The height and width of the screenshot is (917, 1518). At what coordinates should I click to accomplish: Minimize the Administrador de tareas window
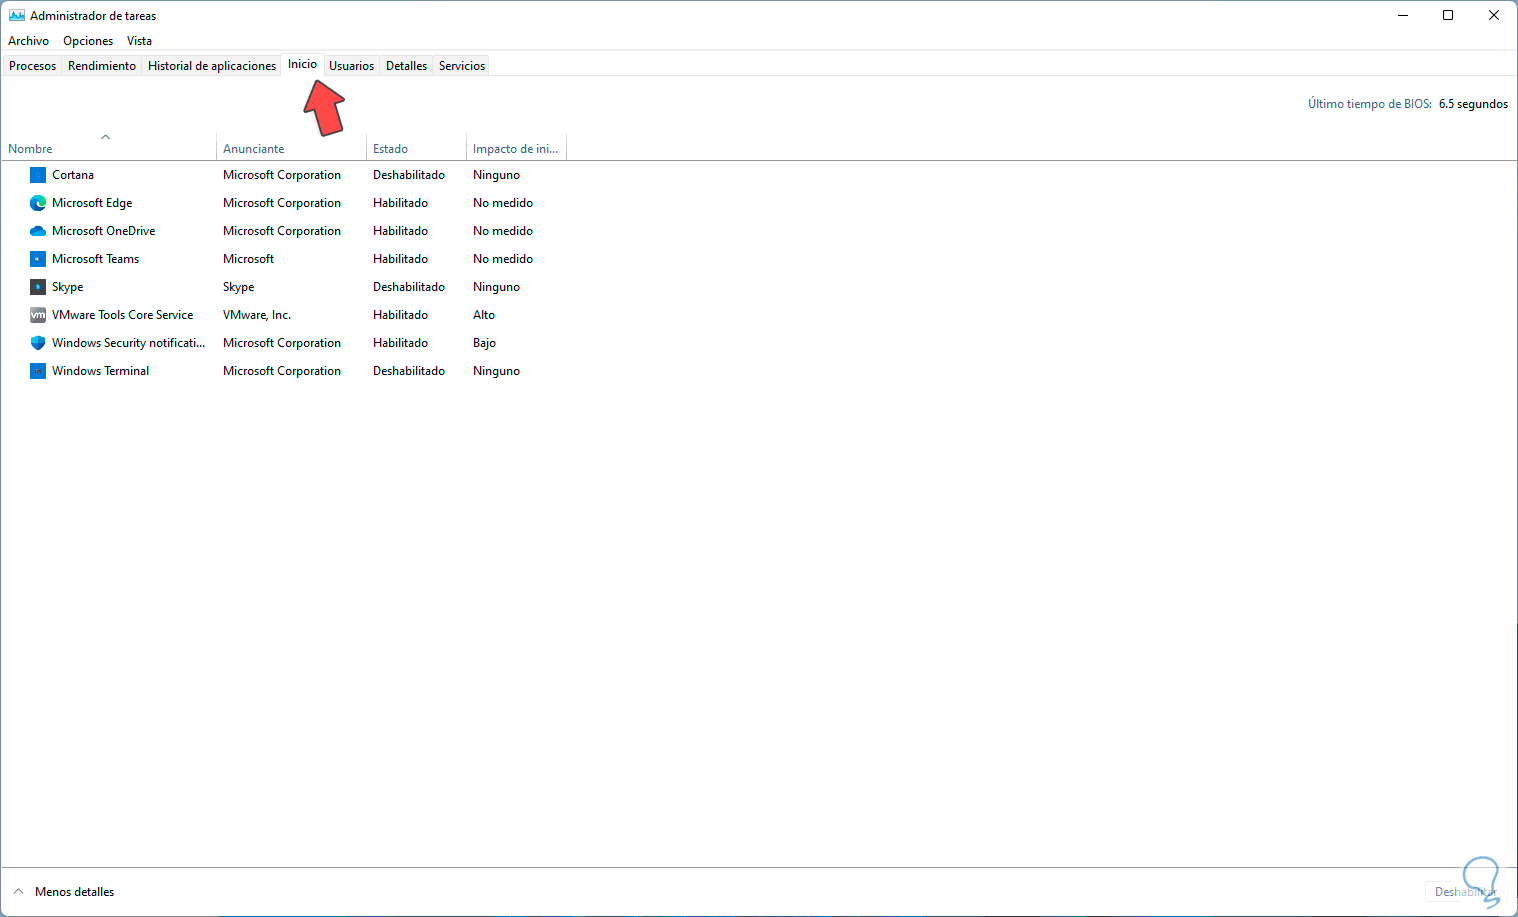click(1403, 16)
